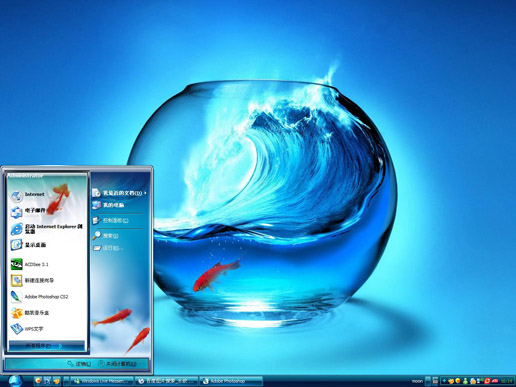Viewport: 516px width, 387px height.
Task: Click the Show Desktop icon in Start menu
Action: click(x=16, y=245)
